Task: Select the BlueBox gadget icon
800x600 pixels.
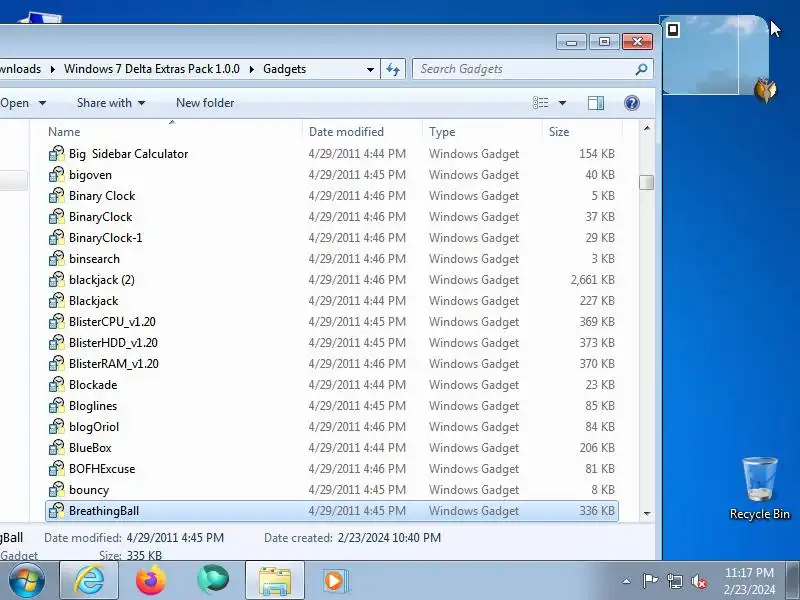Action: pos(57,447)
